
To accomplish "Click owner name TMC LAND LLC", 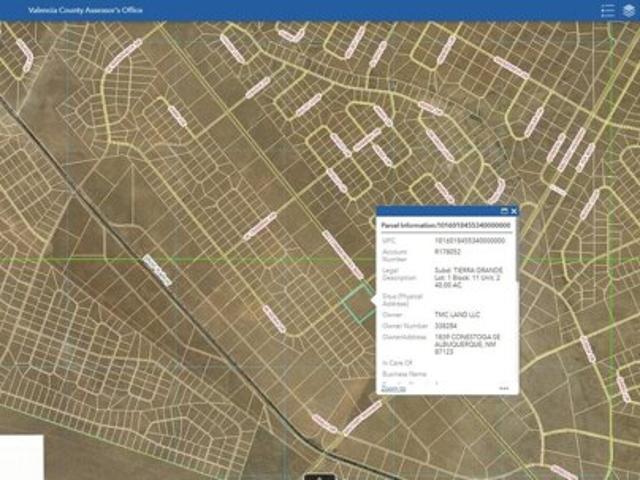I will click(456, 315).
